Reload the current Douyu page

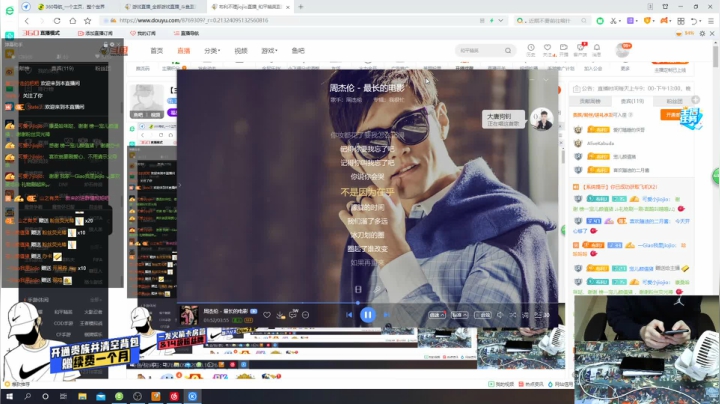pyautogui.click(x=57, y=21)
